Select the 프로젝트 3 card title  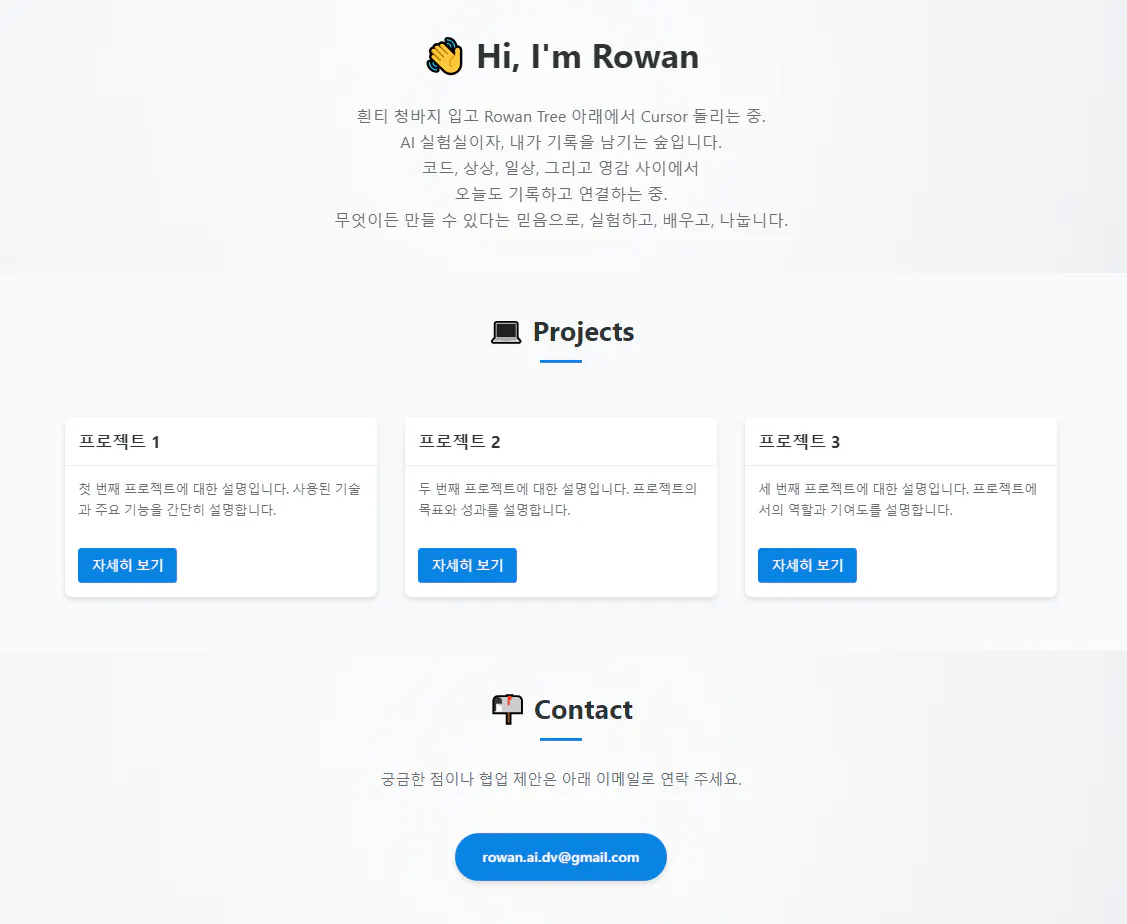point(799,441)
